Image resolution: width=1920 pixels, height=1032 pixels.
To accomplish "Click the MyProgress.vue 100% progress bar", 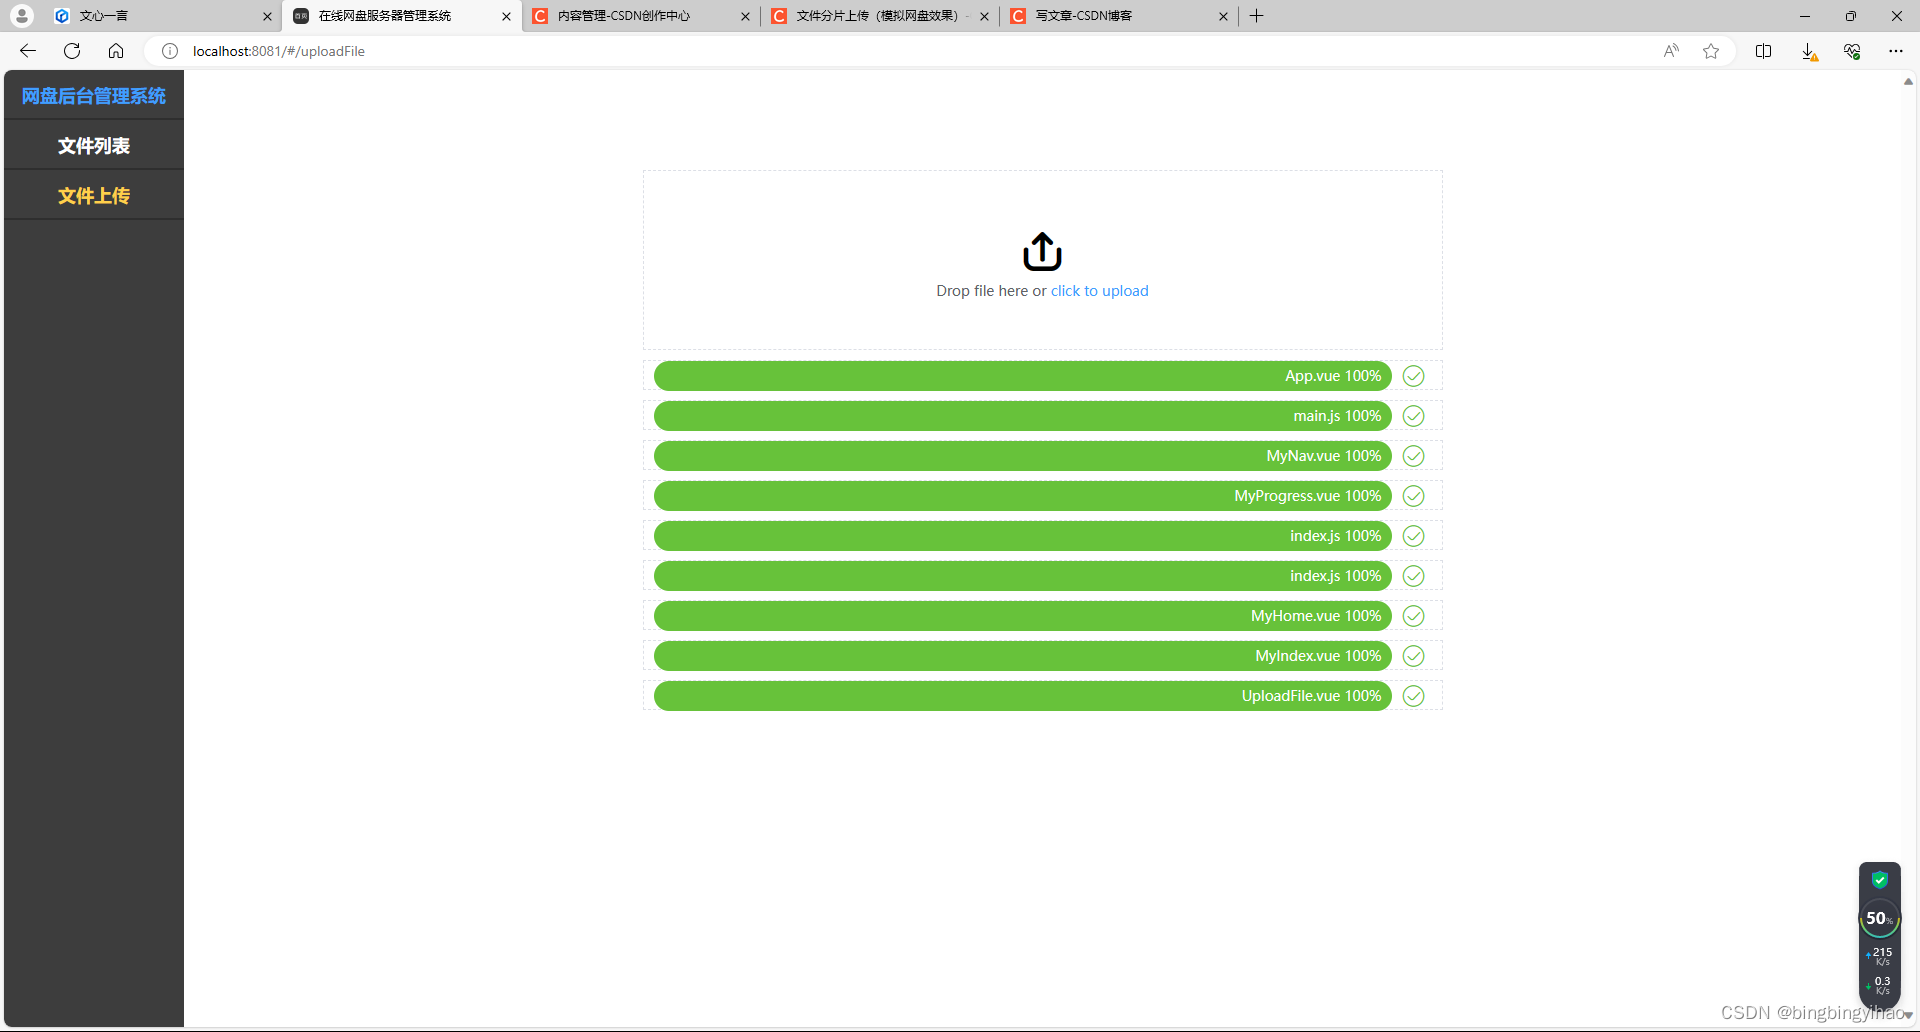I will click(1022, 496).
